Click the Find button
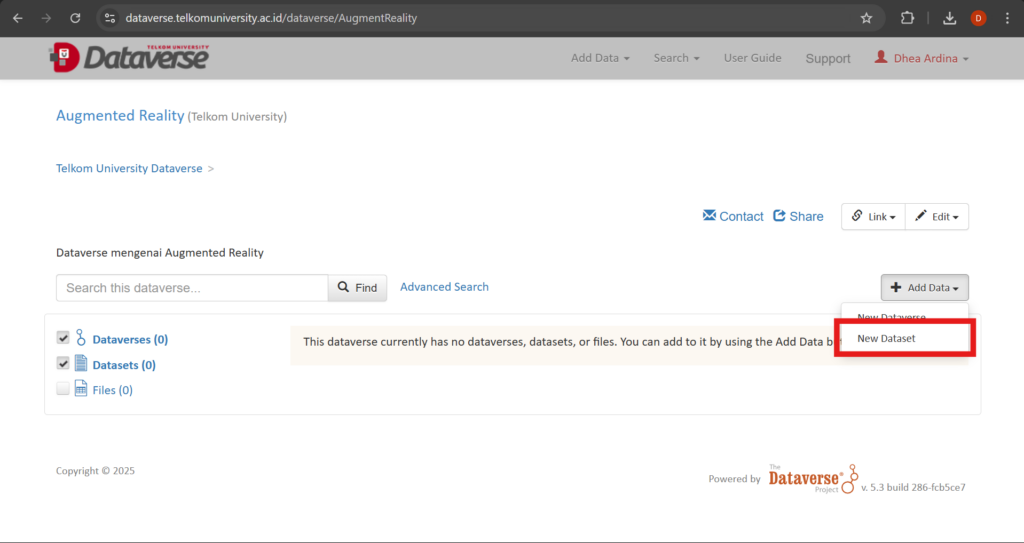The height and width of the screenshot is (543, 1024). coord(357,288)
